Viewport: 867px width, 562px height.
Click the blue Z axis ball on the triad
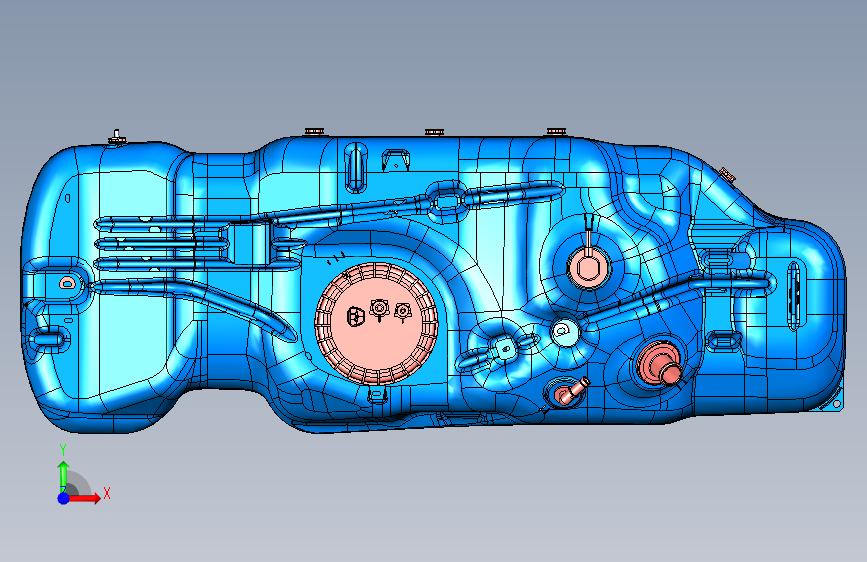63,498
